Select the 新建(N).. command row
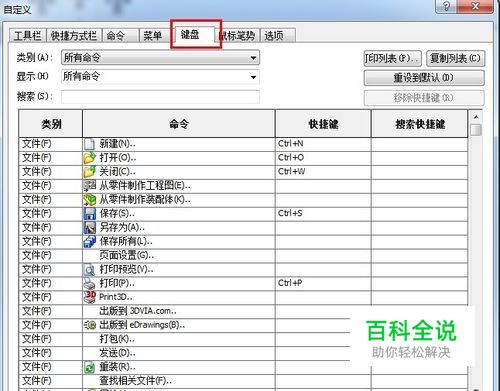 point(243,144)
